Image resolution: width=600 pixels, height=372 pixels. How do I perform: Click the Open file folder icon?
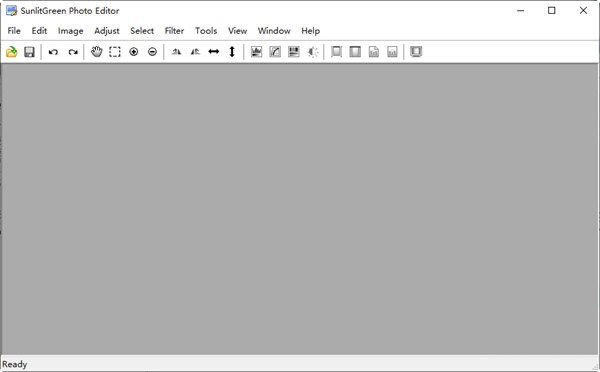click(x=12, y=52)
